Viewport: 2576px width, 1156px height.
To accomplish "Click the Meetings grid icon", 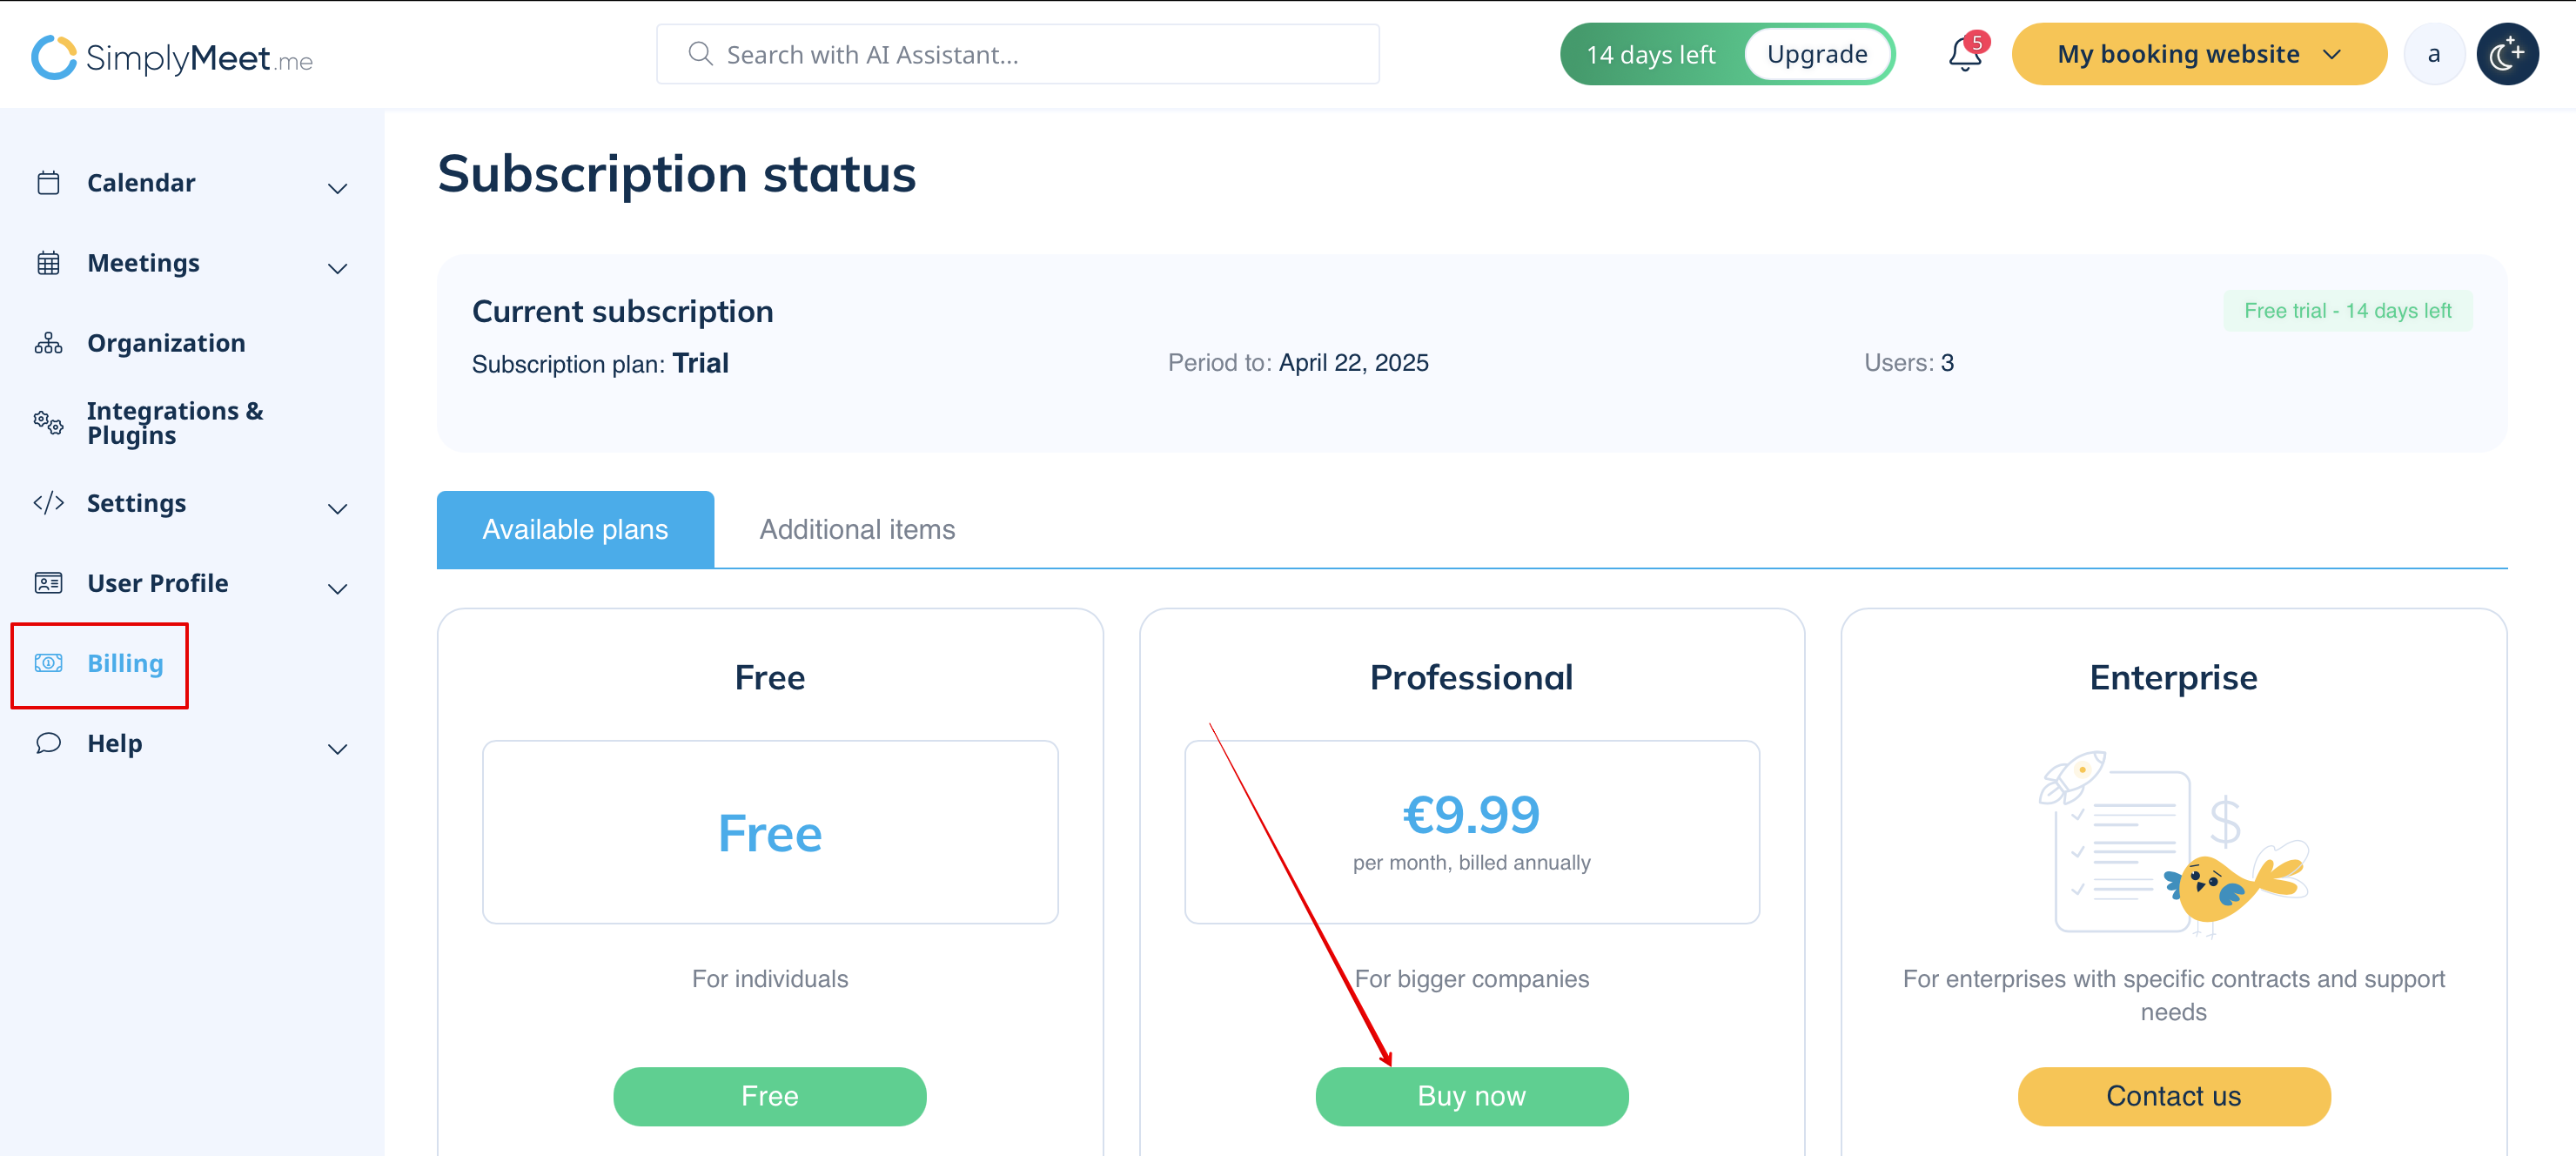I will tap(48, 263).
